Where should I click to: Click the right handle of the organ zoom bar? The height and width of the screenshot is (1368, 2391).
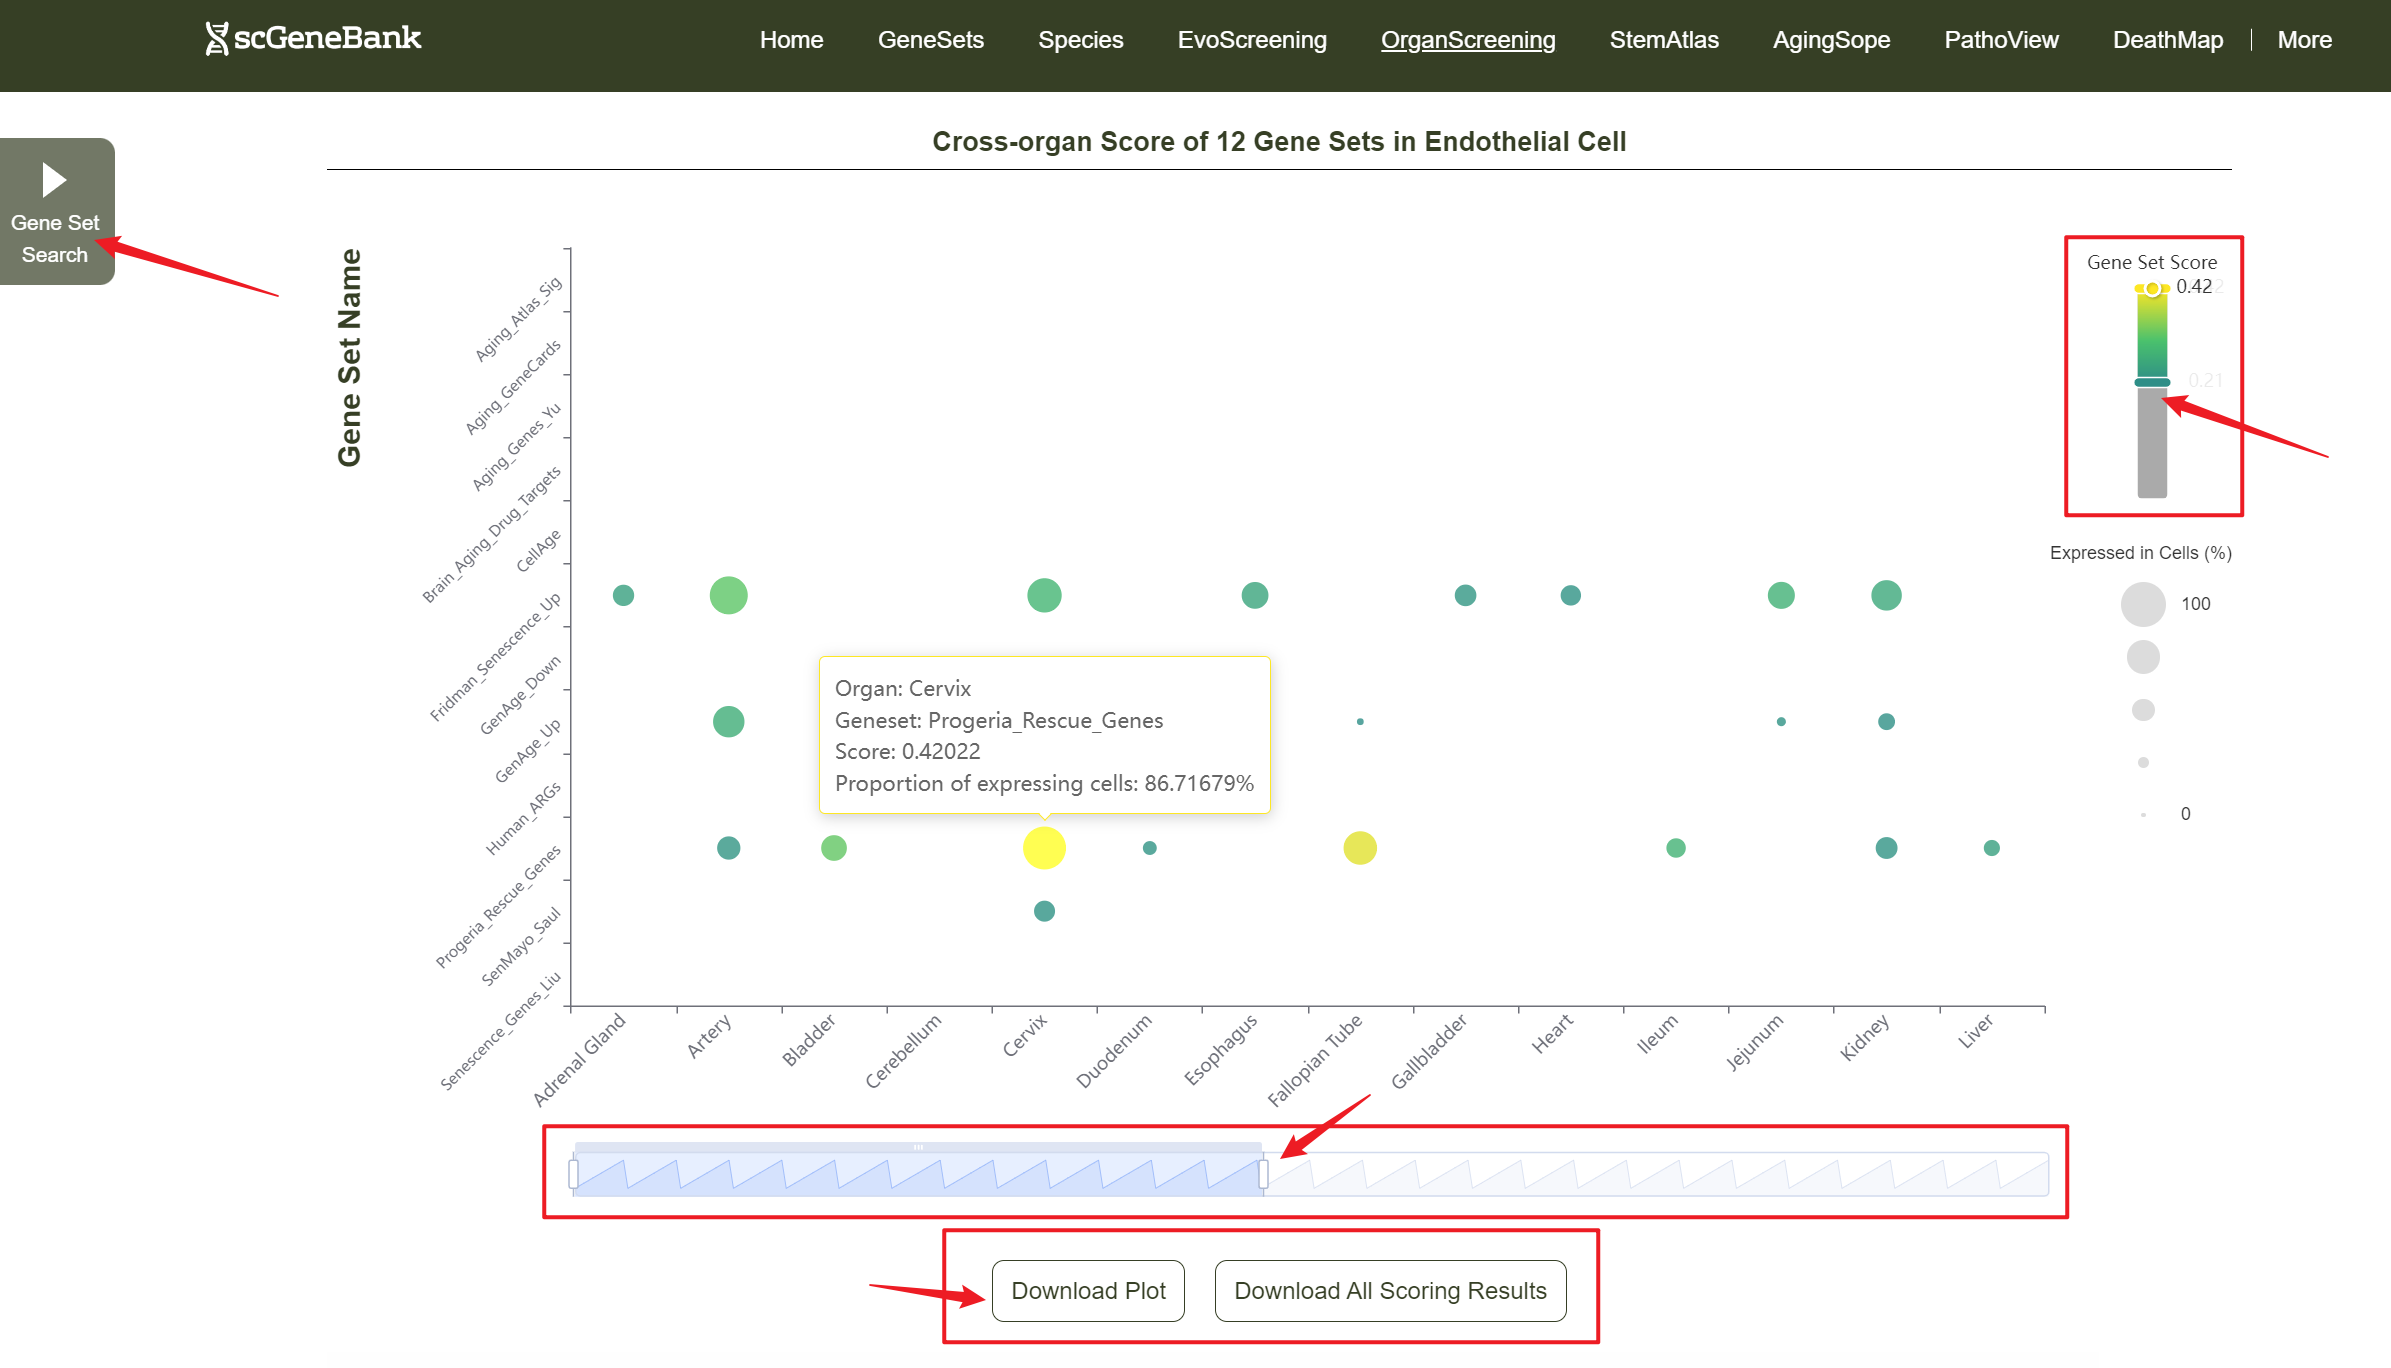[1263, 1174]
